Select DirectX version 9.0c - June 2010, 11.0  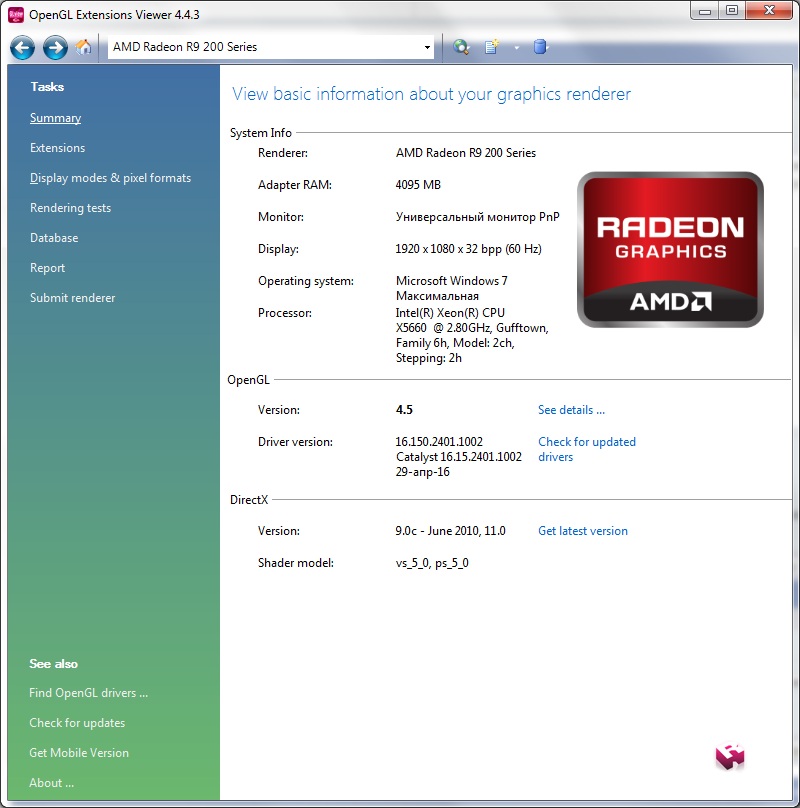pyautogui.click(x=450, y=531)
